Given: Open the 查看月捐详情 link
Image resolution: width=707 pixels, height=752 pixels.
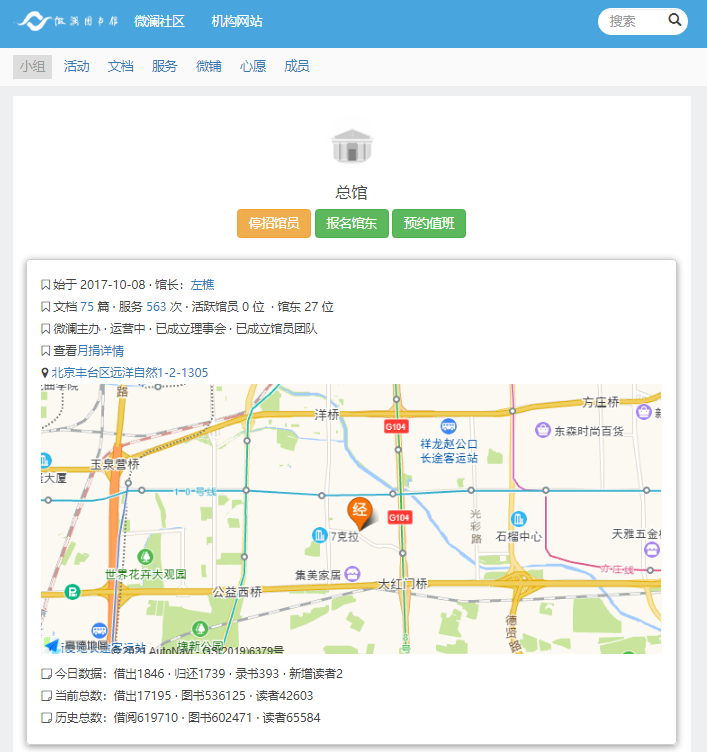Looking at the screenshot, I should pyautogui.click(x=88, y=351).
